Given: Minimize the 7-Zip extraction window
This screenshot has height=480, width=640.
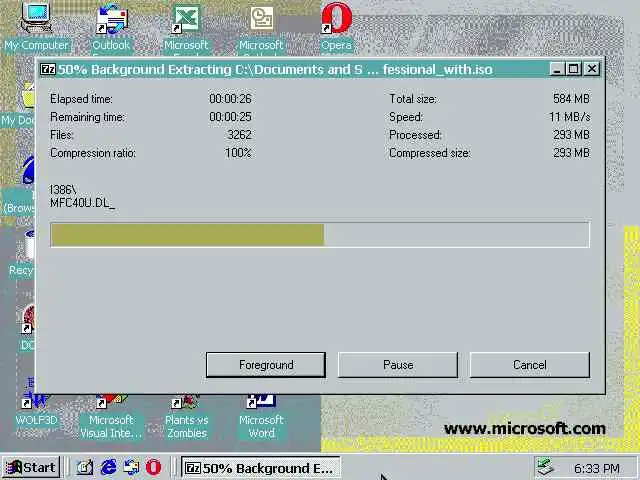Looking at the screenshot, I should pos(557,69).
